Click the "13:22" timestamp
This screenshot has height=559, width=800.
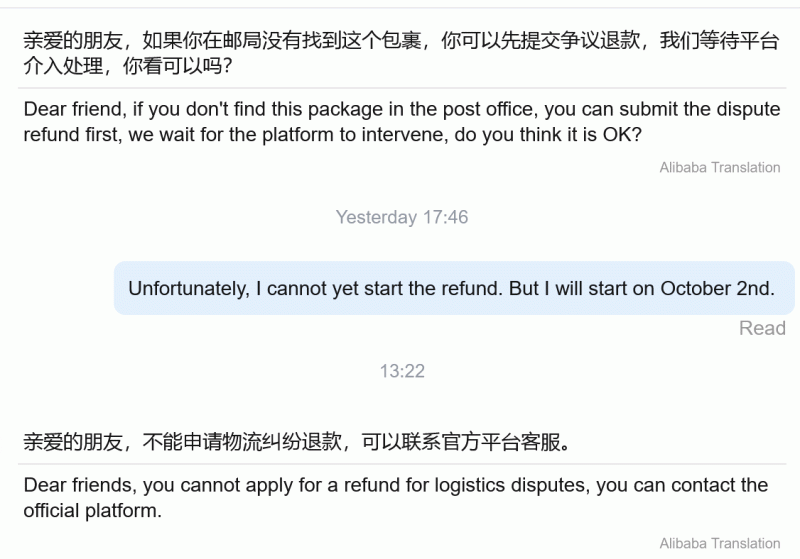[401, 371]
